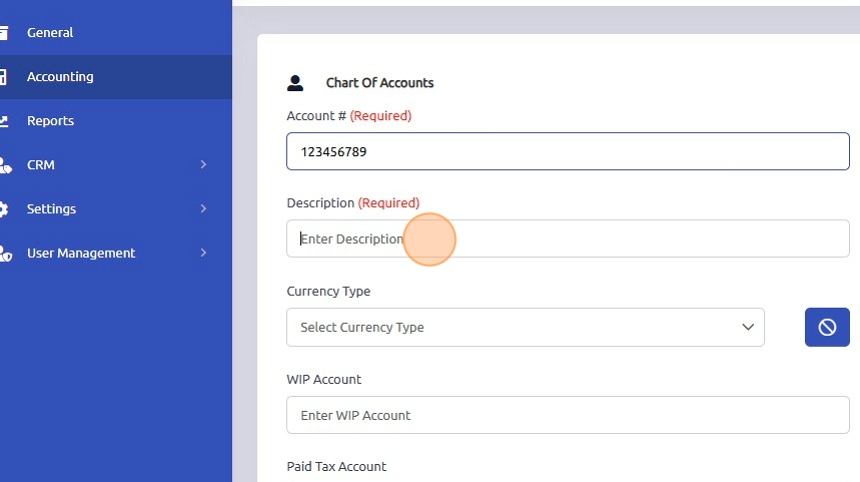Click the Paid Tax Account label
Viewport: 860px width, 482px height.
(336, 467)
